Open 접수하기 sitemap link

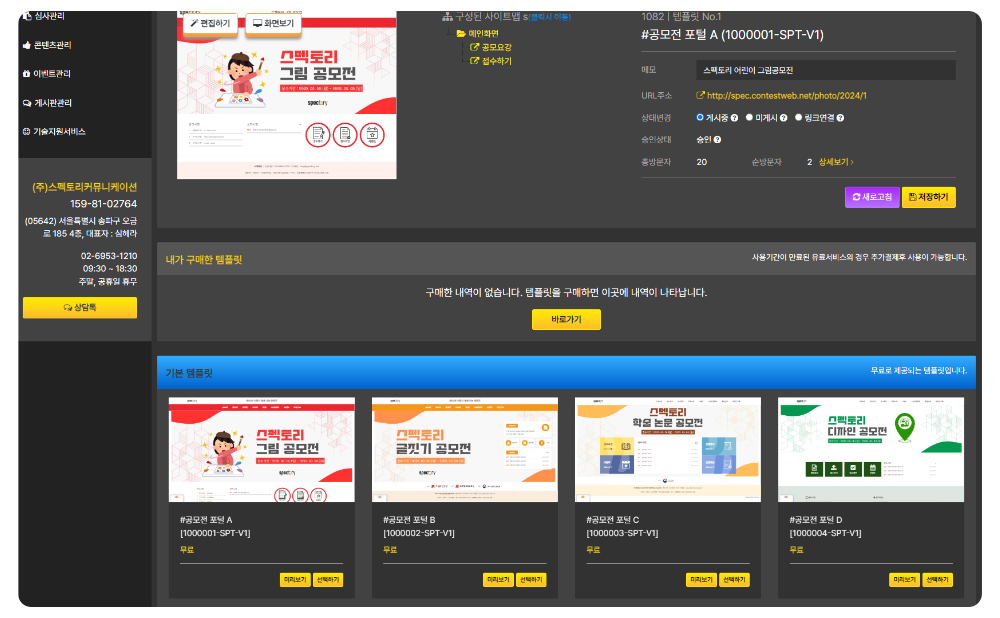pos(496,61)
